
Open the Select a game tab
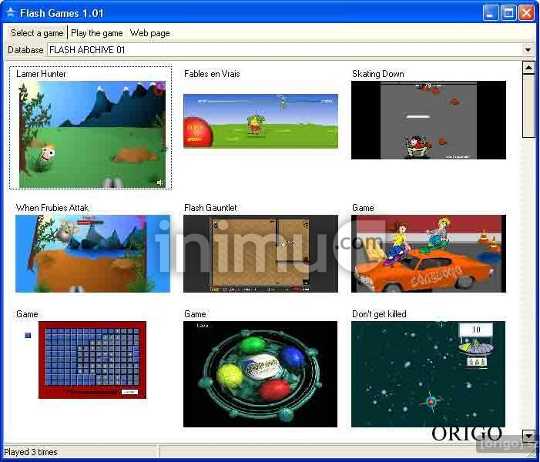tap(37, 33)
